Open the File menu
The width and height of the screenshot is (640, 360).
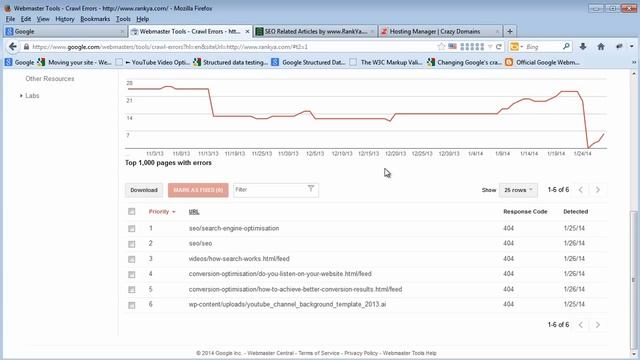10,19
